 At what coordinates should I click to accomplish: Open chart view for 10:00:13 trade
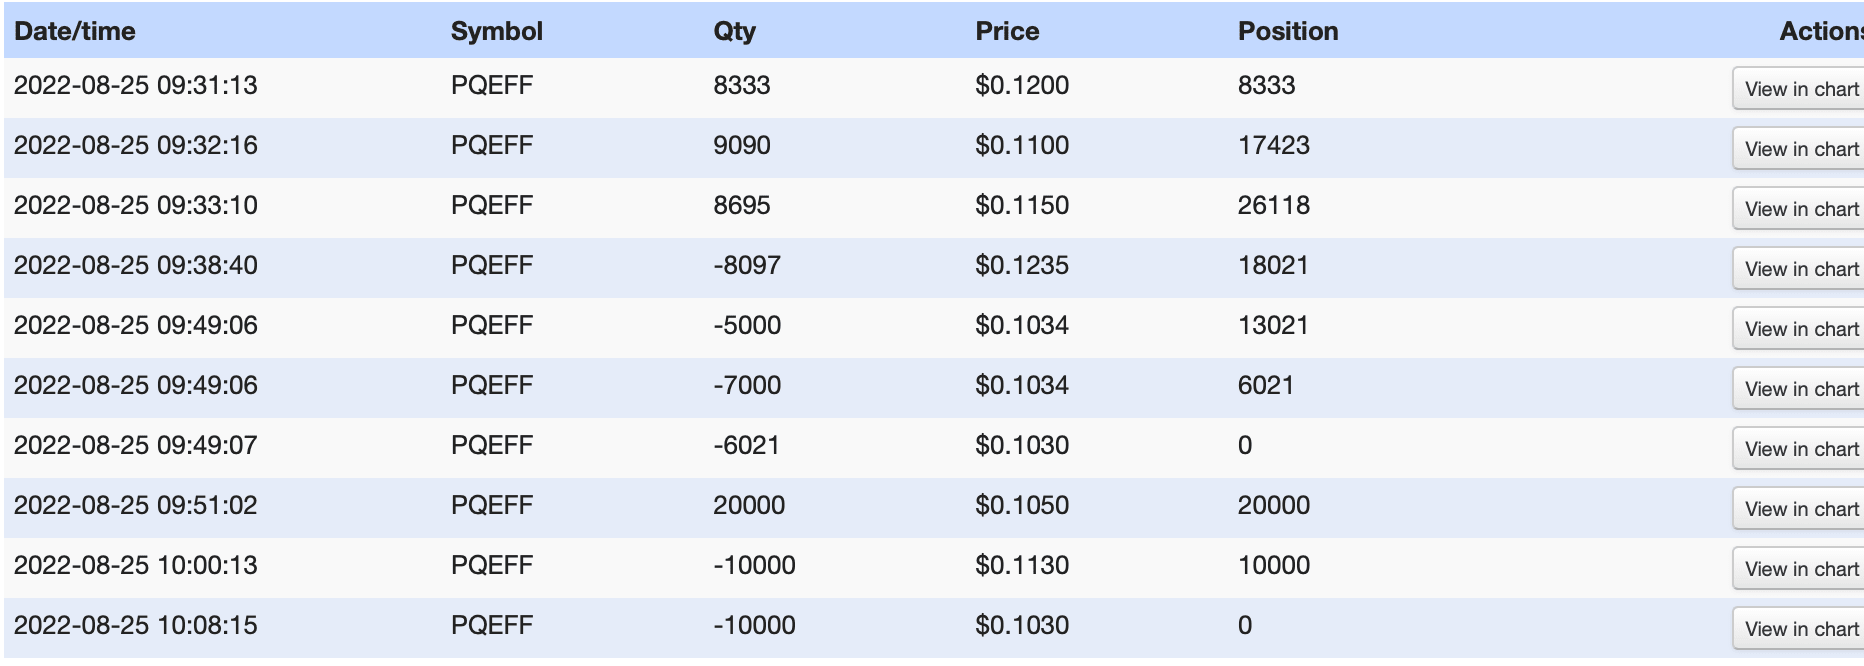point(1800,569)
